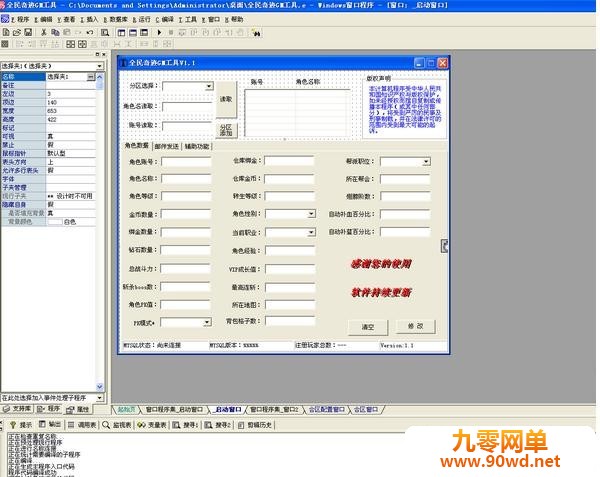Click the middle window layout toolbar icon
This screenshot has height=477, width=600.
(133, 33)
